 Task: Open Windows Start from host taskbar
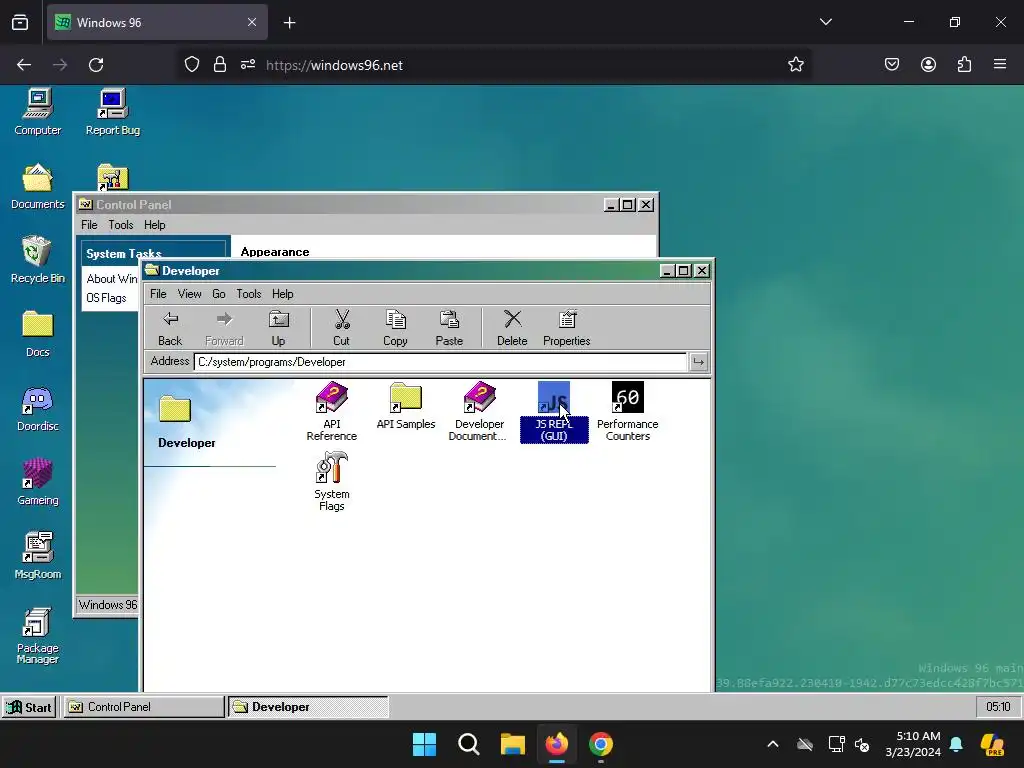point(424,744)
